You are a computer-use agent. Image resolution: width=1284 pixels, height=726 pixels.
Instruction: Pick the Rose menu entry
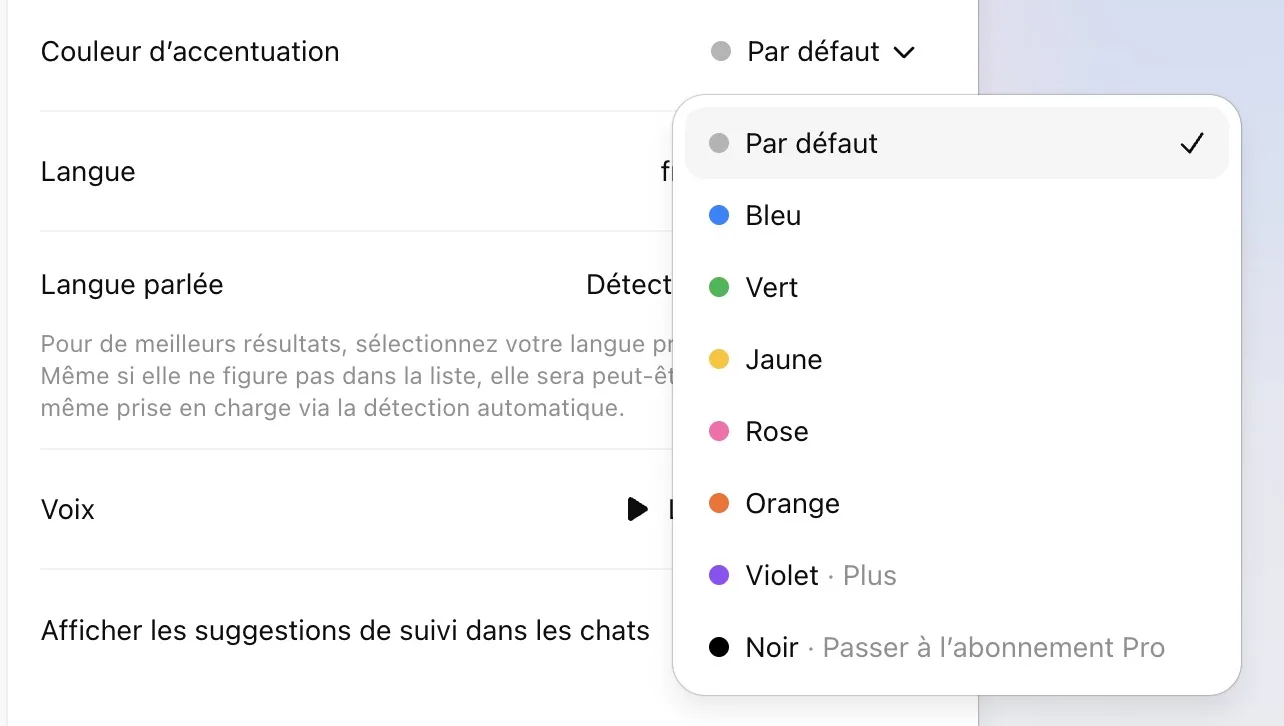tap(776, 431)
